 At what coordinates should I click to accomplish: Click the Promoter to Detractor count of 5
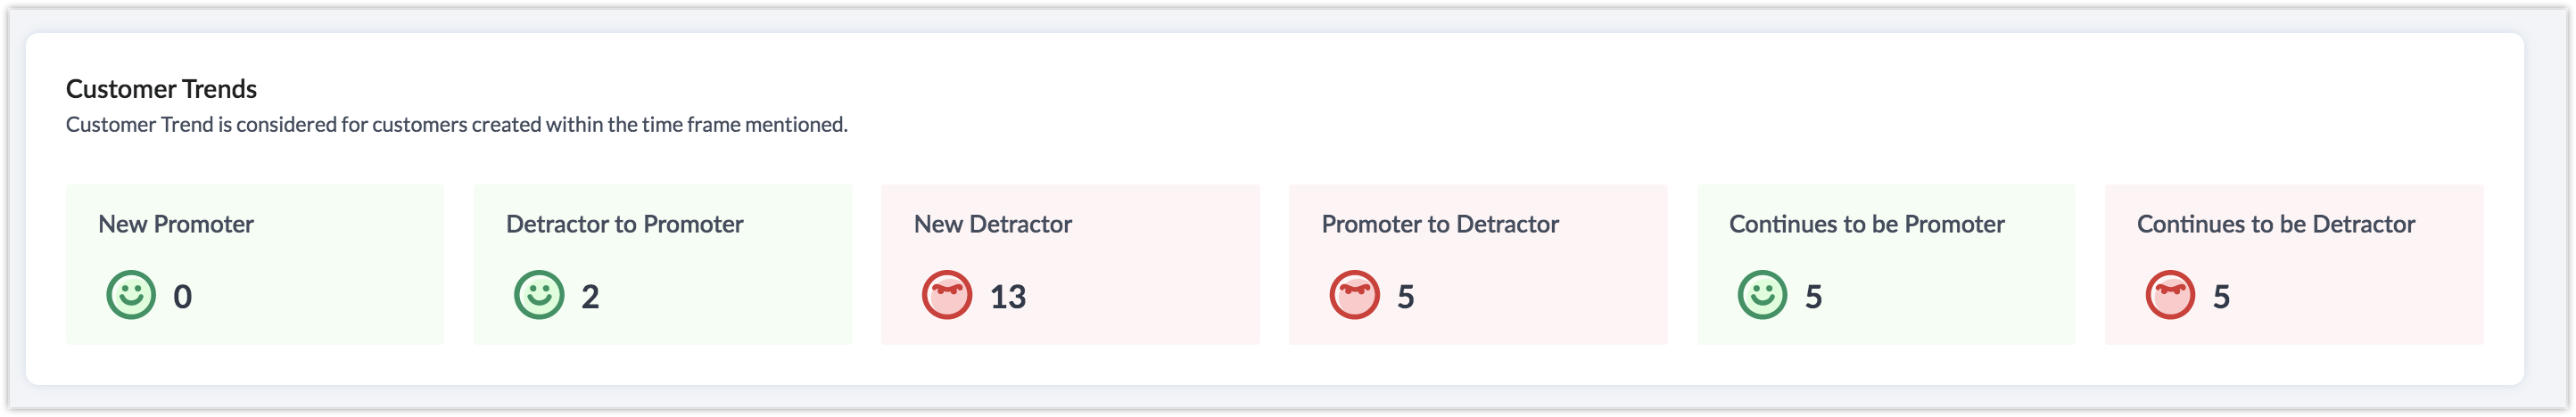1405,297
